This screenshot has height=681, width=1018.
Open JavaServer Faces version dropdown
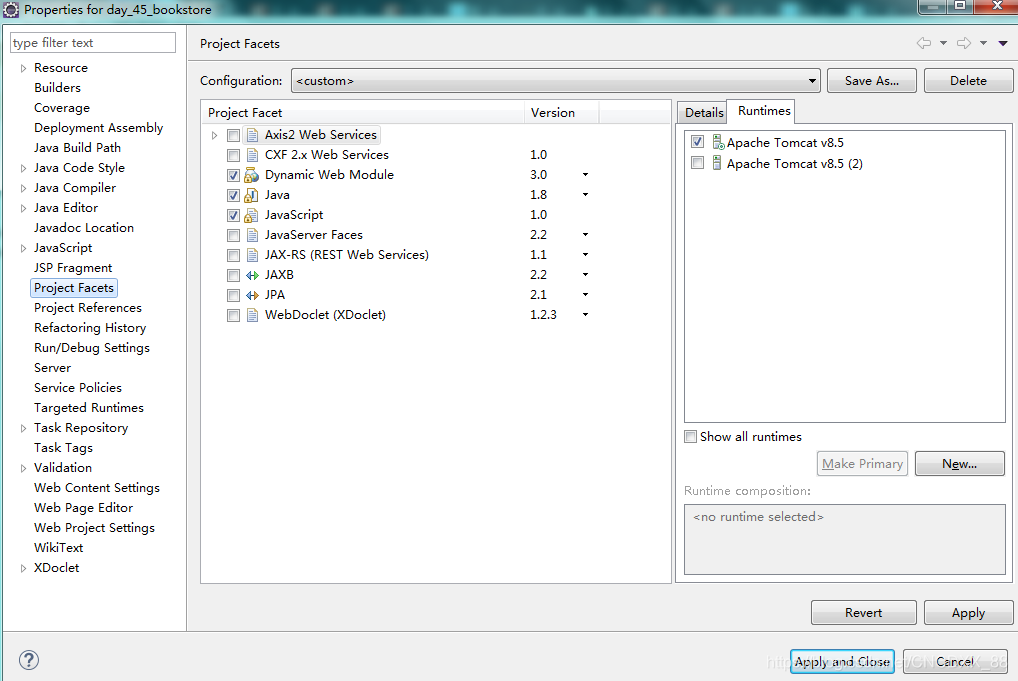pos(585,234)
